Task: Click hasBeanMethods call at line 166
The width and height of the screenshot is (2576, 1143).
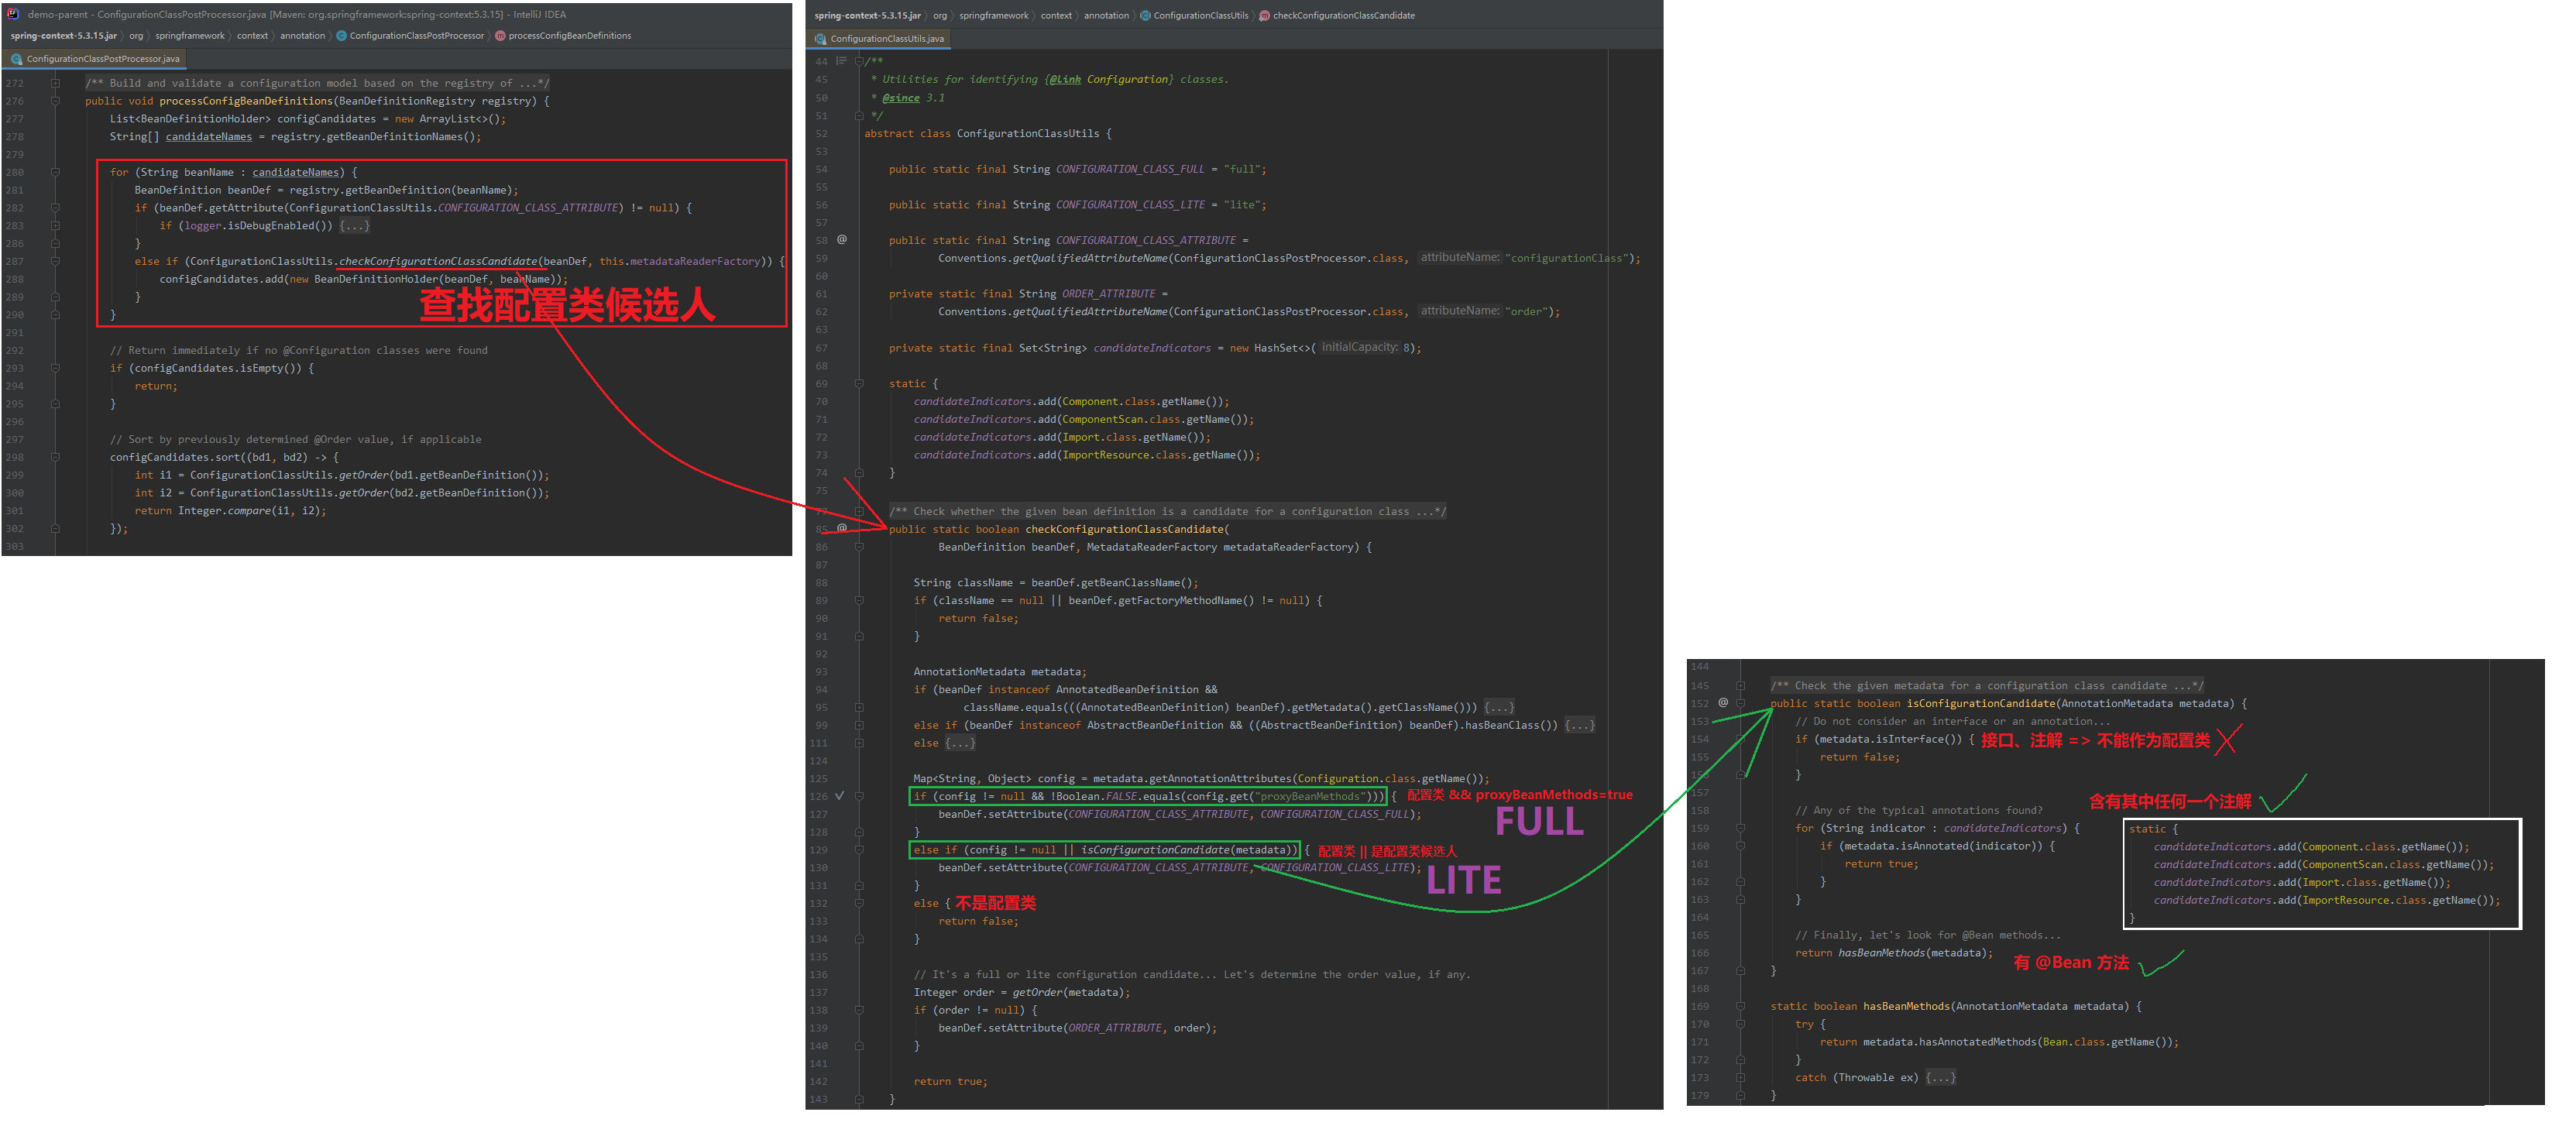Action: coord(1881,953)
